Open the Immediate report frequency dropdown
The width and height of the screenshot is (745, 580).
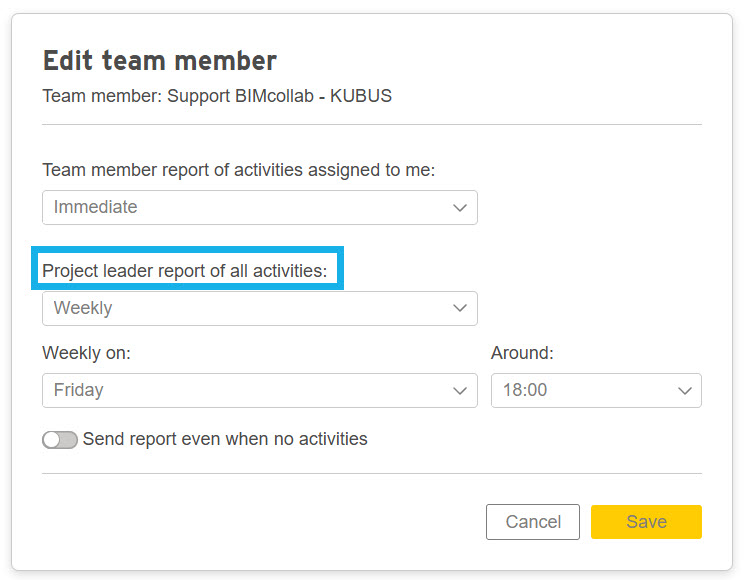pos(259,208)
